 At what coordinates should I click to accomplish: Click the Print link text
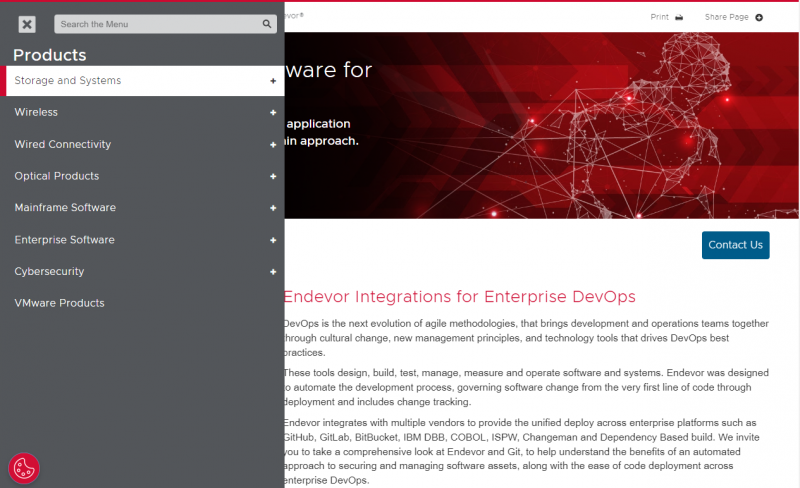pyautogui.click(x=659, y=17)
